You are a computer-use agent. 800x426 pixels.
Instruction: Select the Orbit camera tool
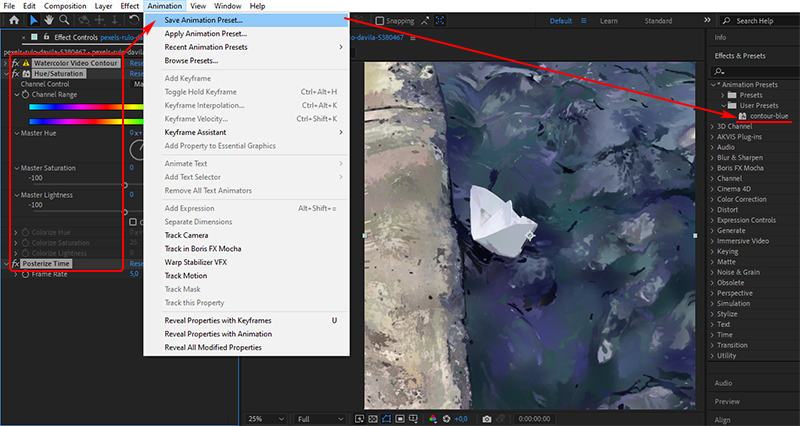[x=84, y=20]
